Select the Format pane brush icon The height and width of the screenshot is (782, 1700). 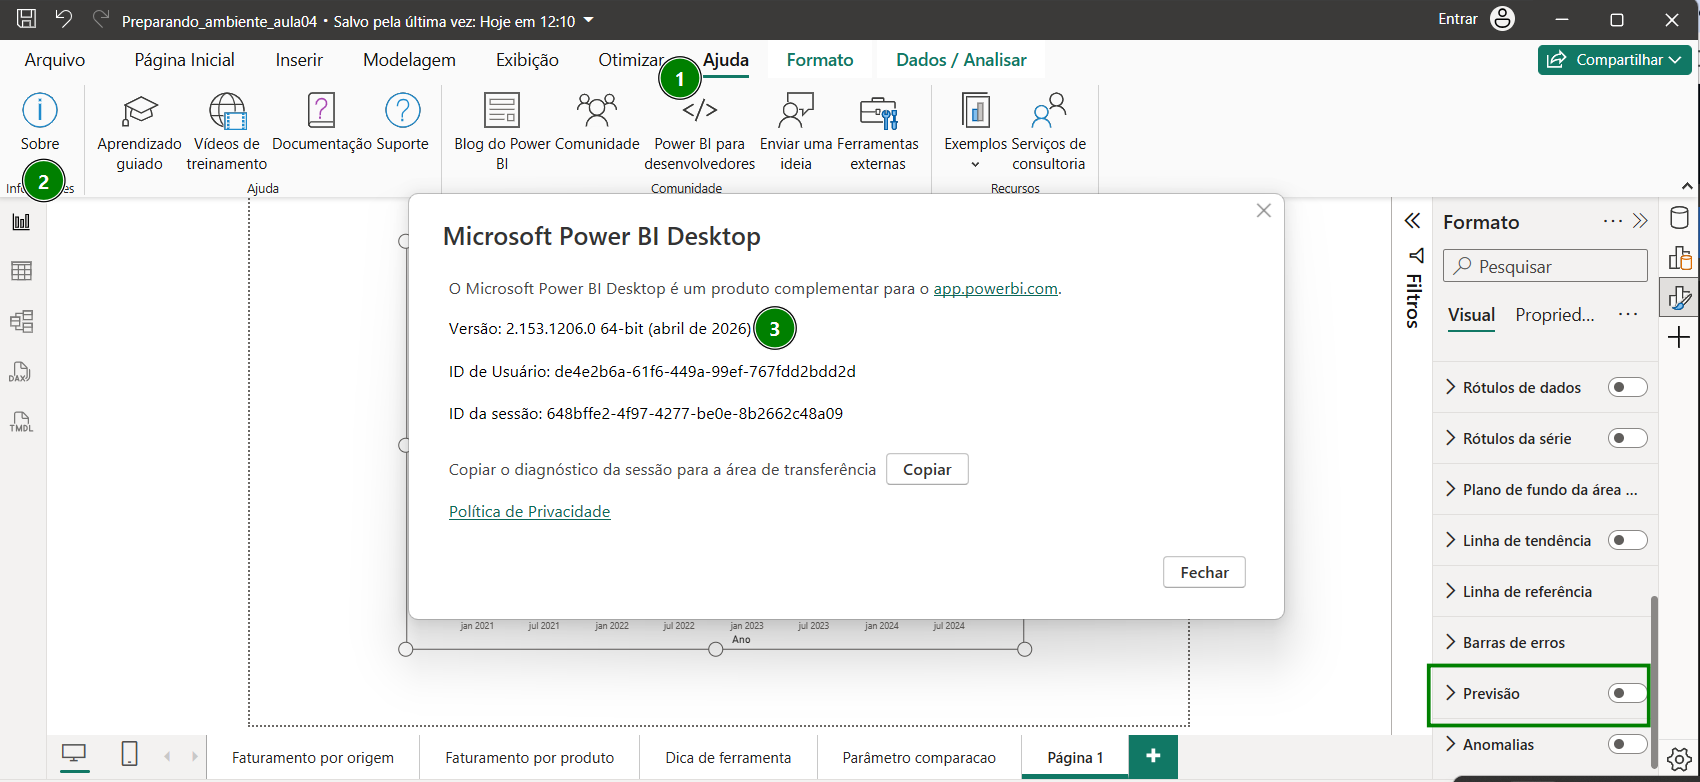(x=1680, y=298)
